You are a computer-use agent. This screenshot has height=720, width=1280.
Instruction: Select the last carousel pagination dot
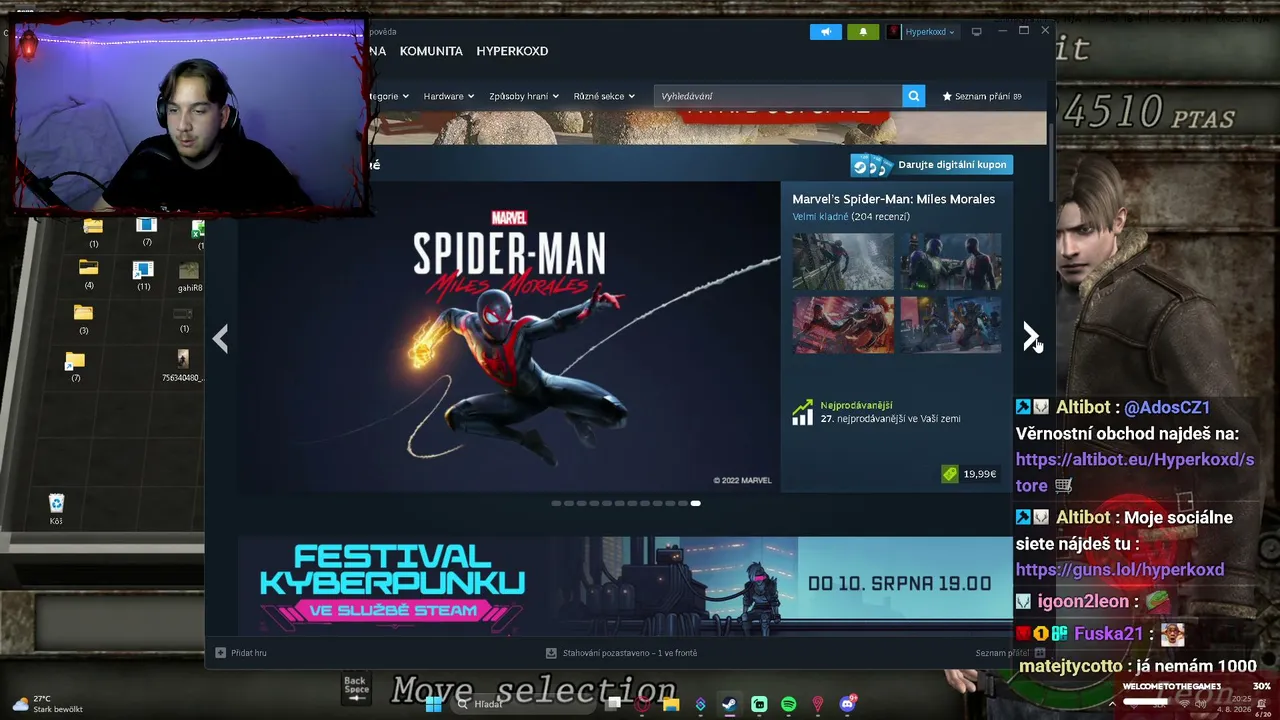click(x=696, y=504)
